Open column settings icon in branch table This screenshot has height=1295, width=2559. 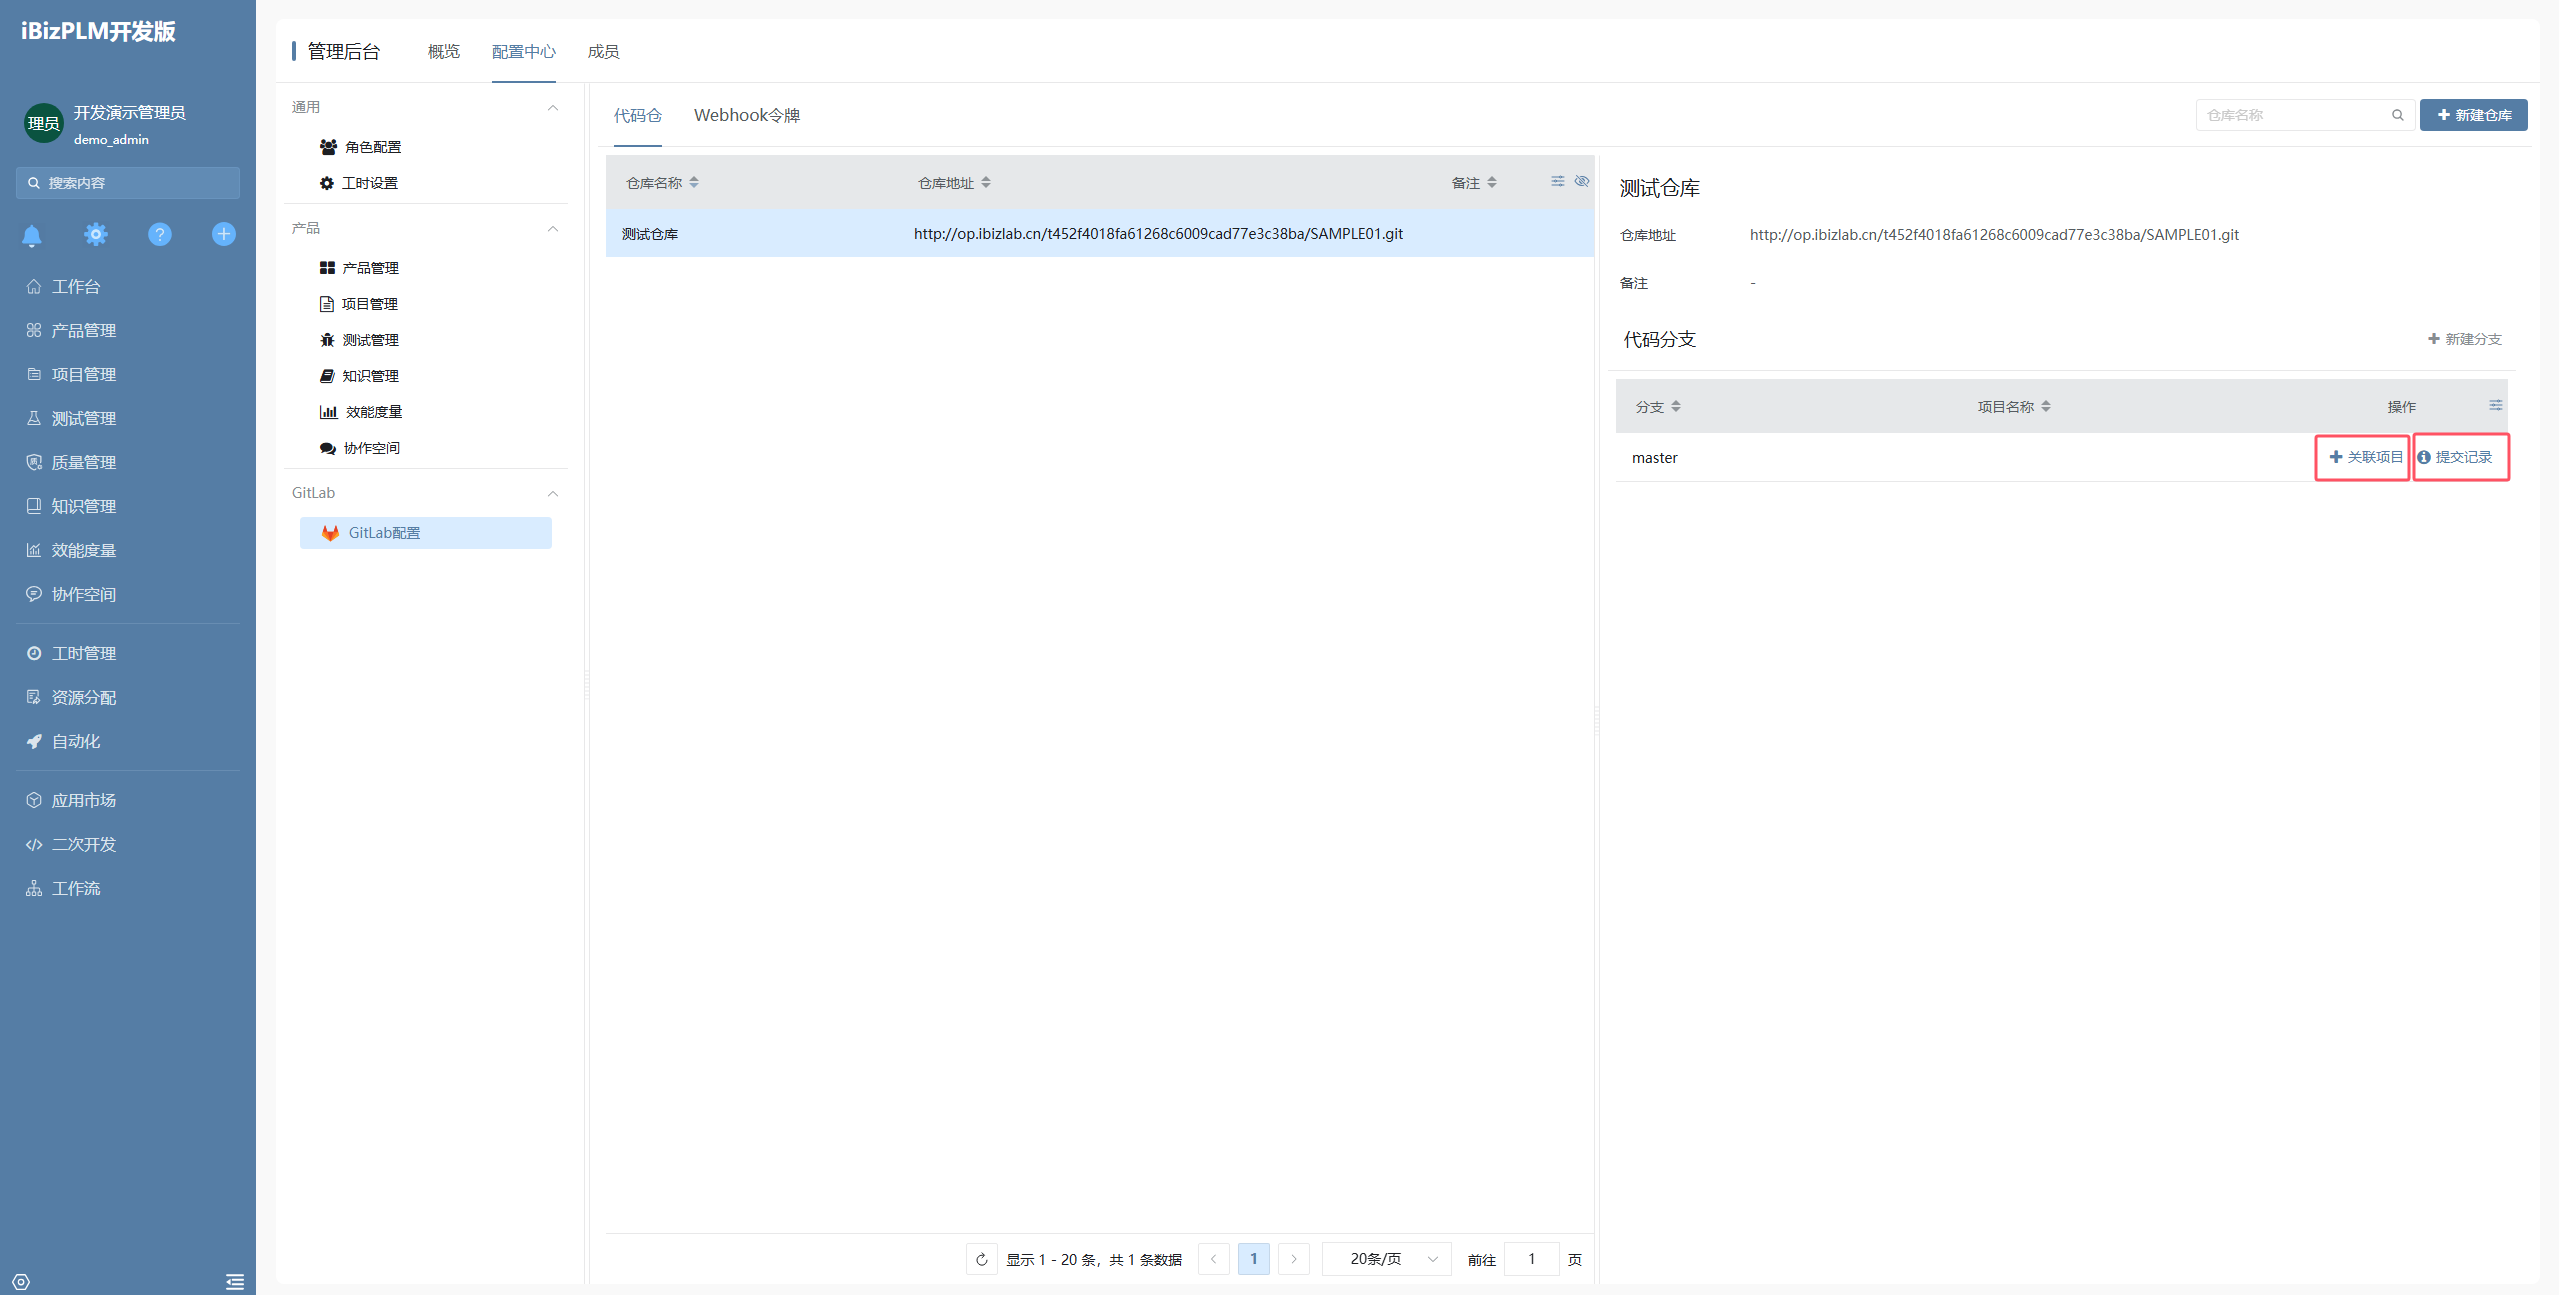pyautogui.click(x=2495, y=406)
